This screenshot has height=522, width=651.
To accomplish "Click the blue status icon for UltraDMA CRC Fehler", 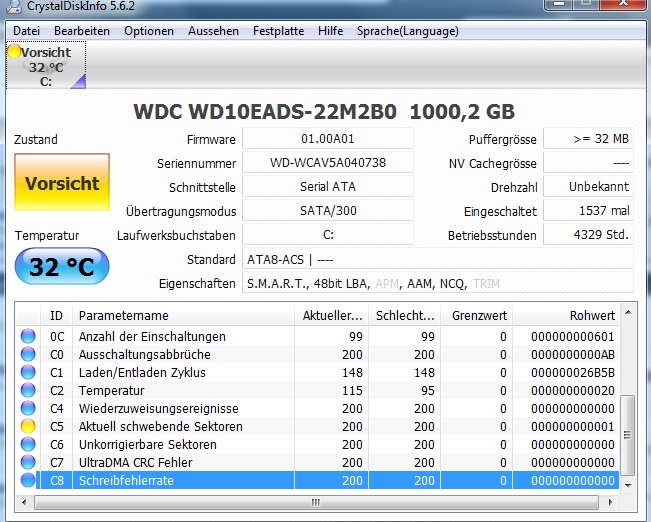I will tap(28, 462).
